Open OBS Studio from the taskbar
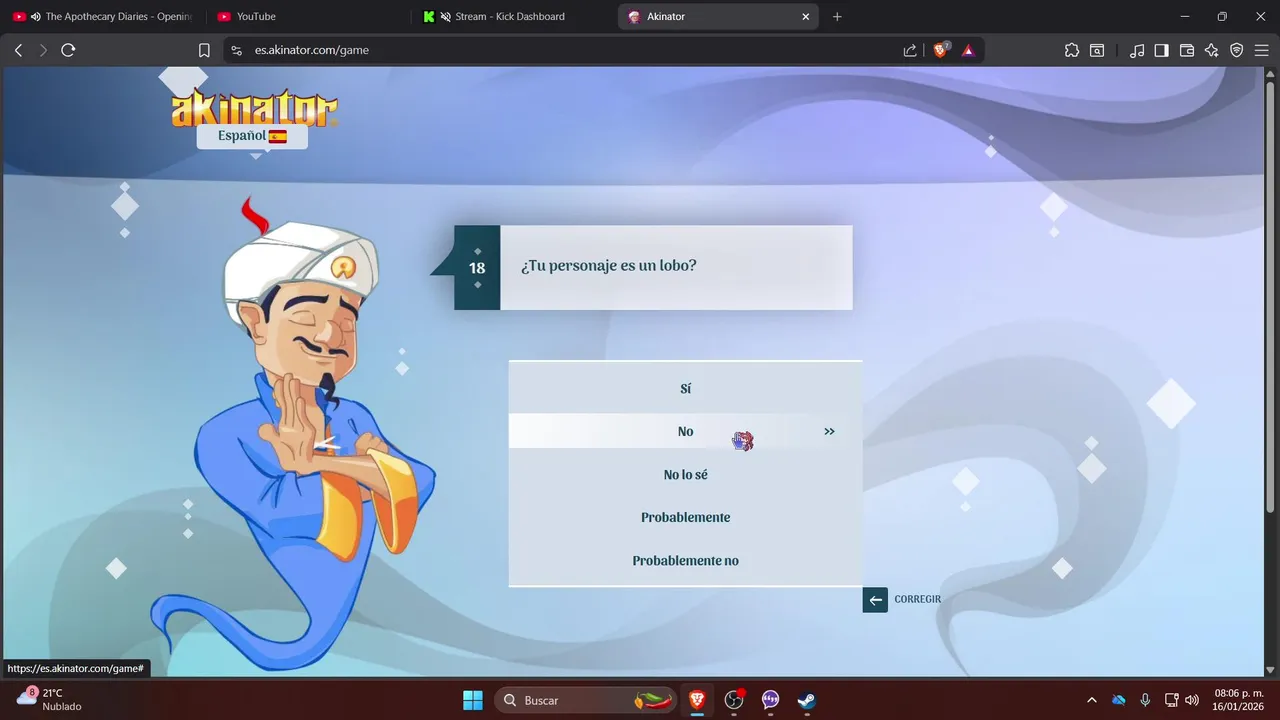 coord(734,700)
